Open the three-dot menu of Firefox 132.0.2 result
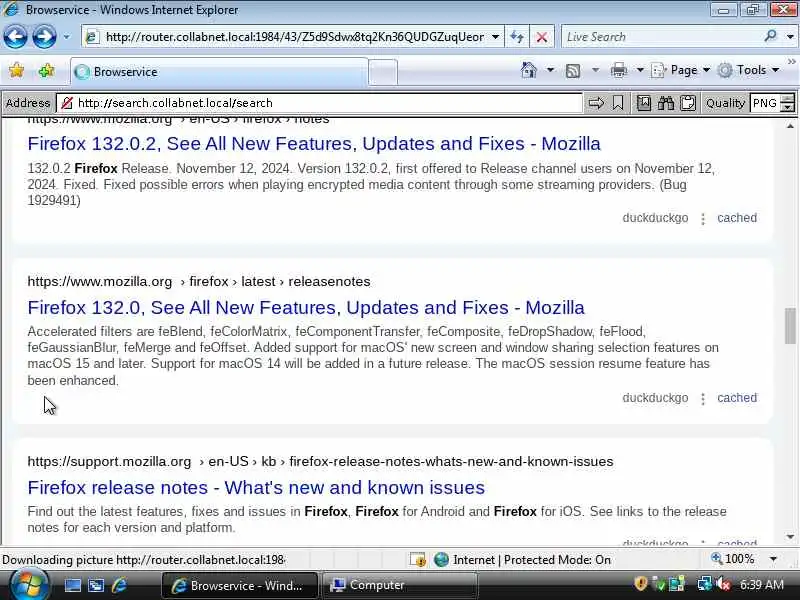800x600 pixels. (x=703, y=219)
